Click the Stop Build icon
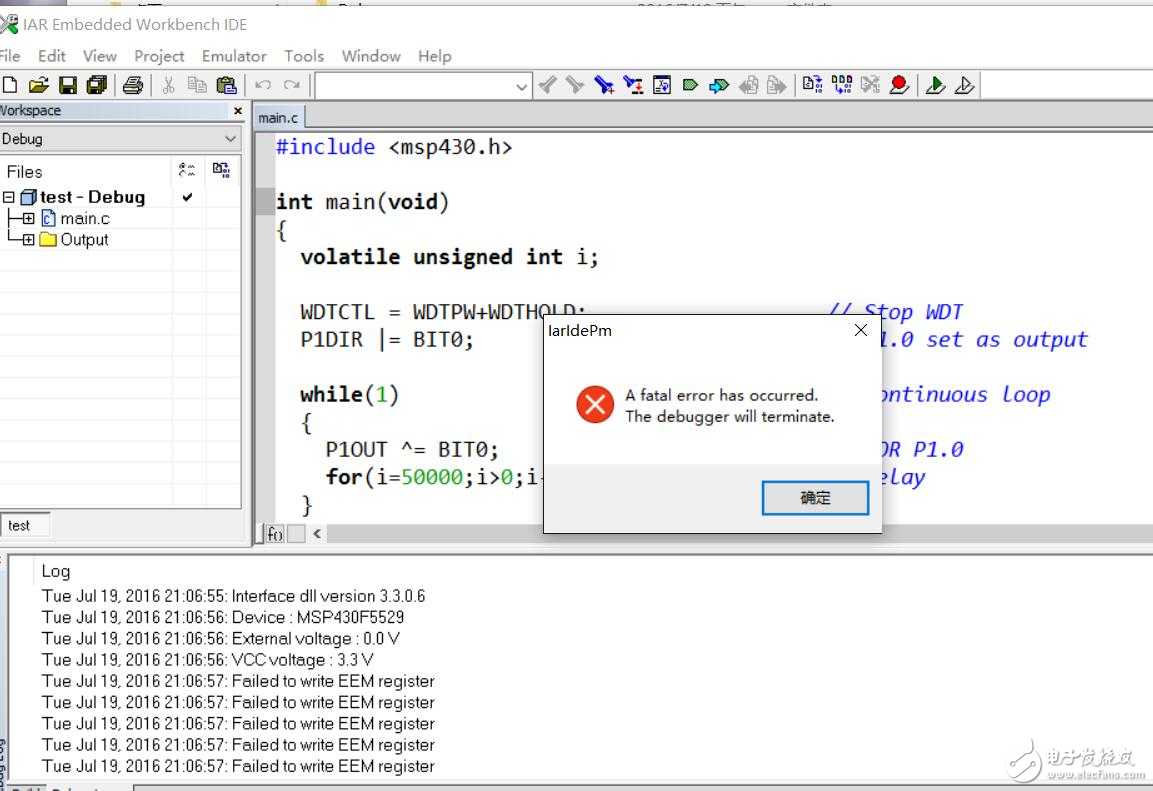The image size is (1153, 791). coord(870,85)
